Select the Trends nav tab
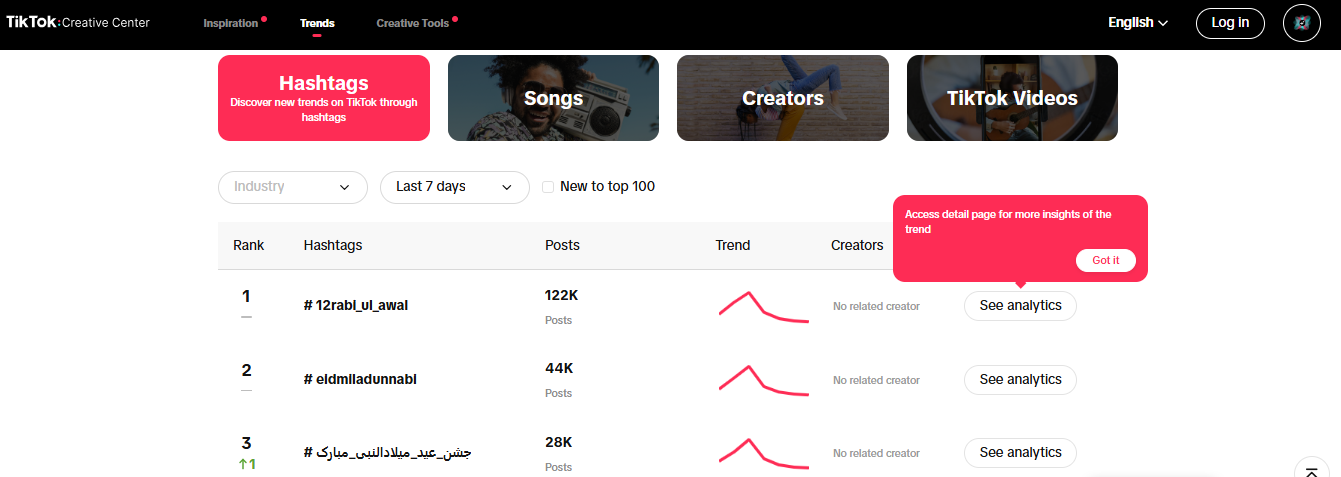Viewport: 1341px width, 477px height. (317, 23)
